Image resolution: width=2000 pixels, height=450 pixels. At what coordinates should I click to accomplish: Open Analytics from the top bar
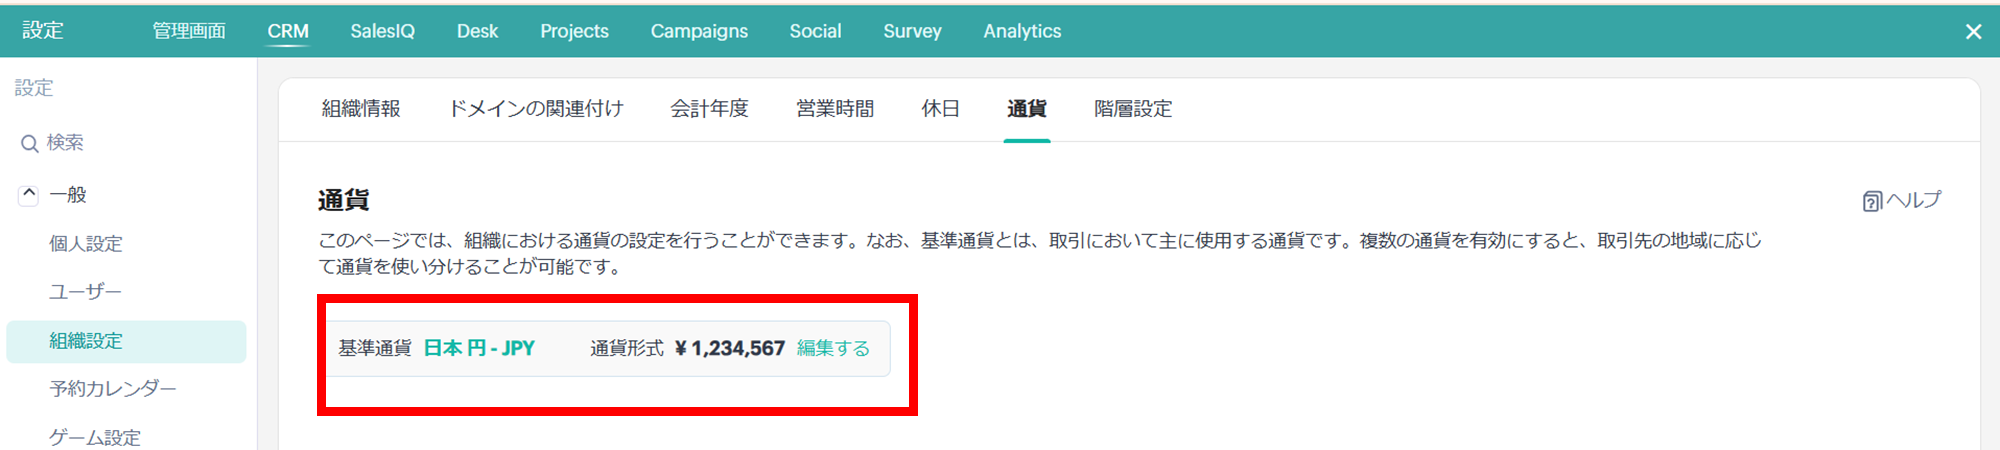point(1022,31)
